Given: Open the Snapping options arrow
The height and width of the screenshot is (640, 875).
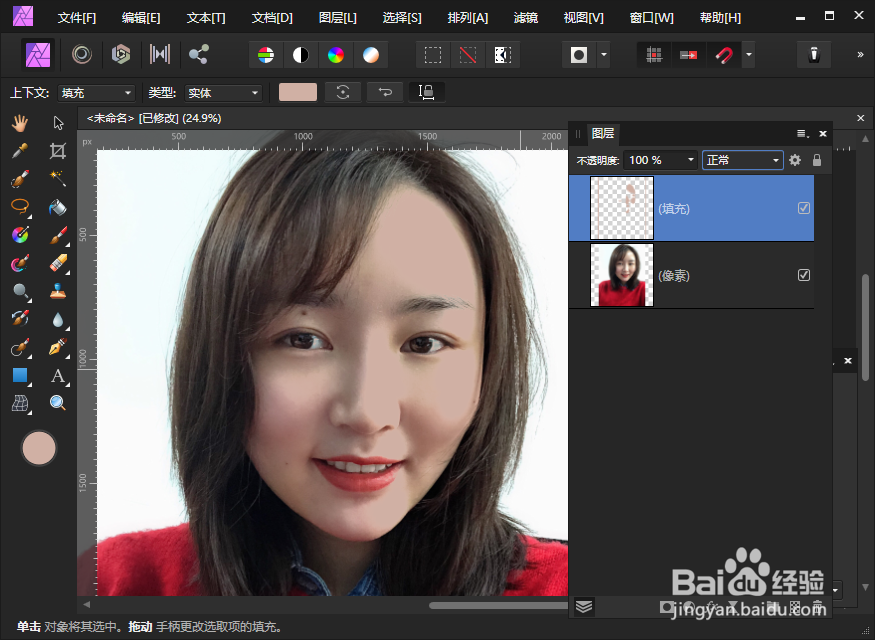Looking at the screenshot, I should tap(749, 55).
